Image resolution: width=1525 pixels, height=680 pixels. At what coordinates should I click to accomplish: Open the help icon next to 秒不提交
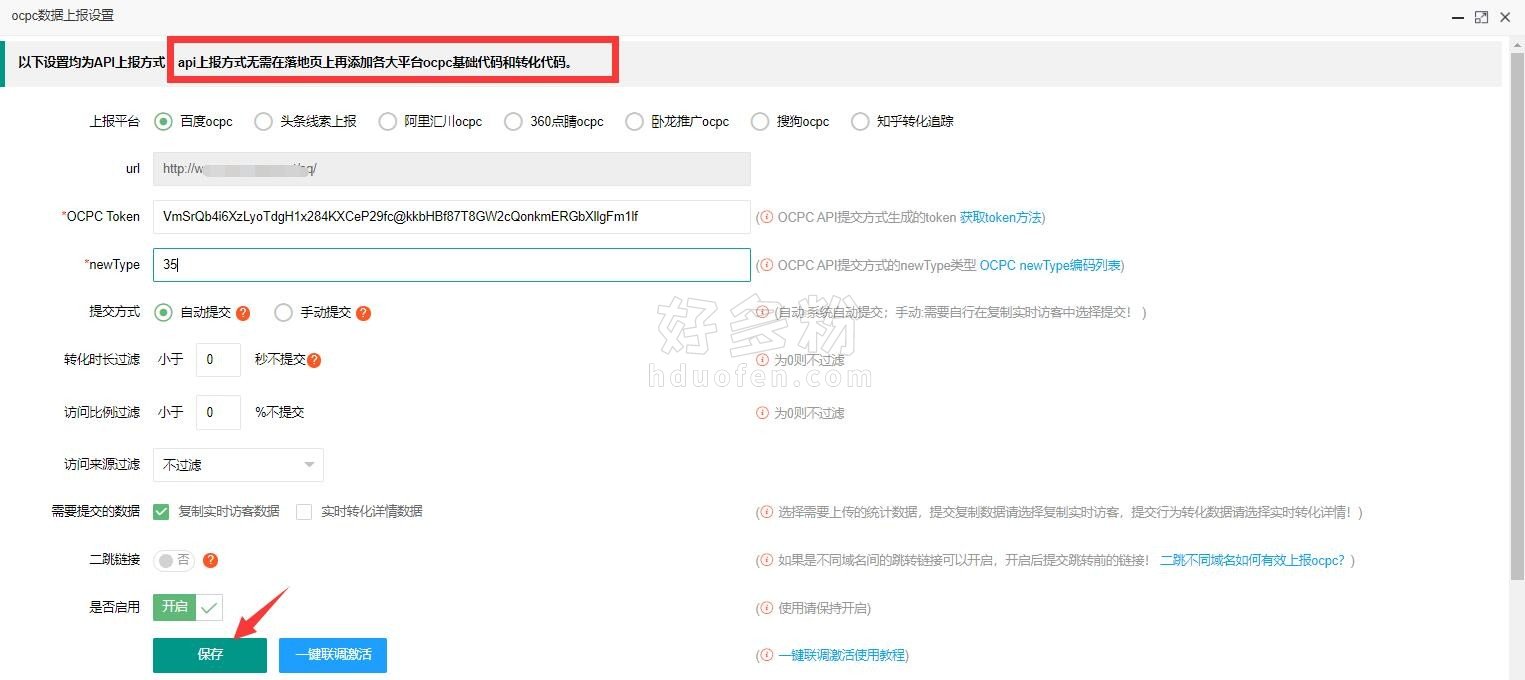[314, 360]
